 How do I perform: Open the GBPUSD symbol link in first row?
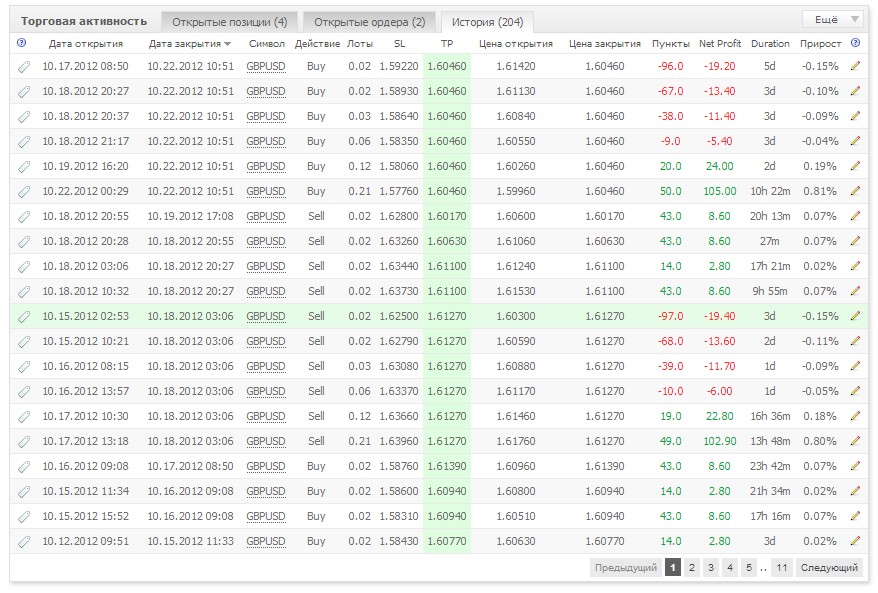tap(266, 66)
